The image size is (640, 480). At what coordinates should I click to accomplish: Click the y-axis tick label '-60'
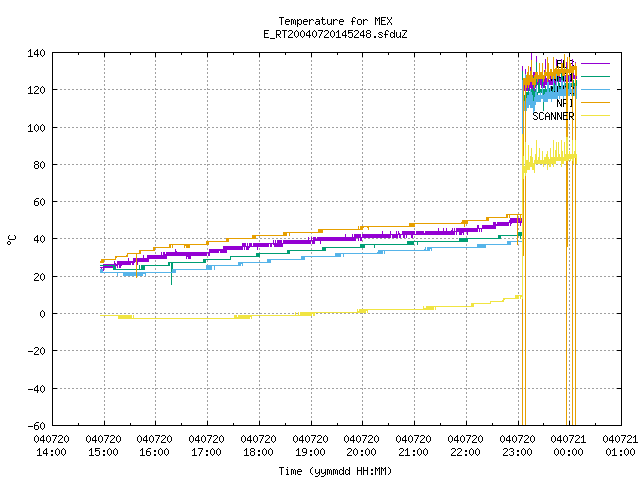tap(36, 426)
